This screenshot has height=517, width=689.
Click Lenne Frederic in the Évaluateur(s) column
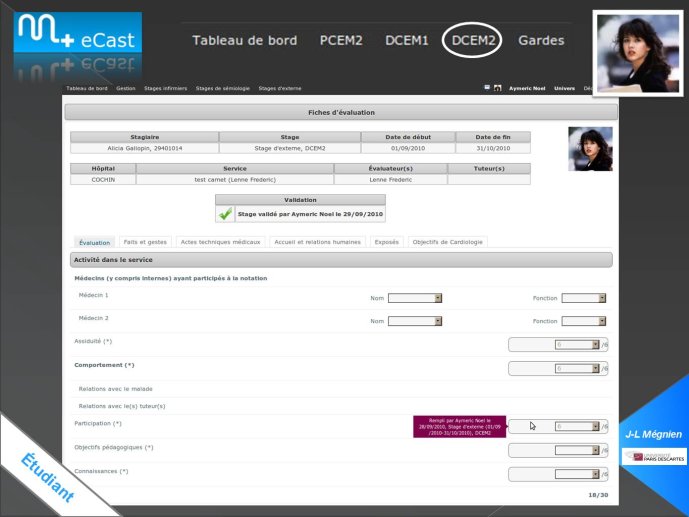pyautogui.click(x=391, y=180)
